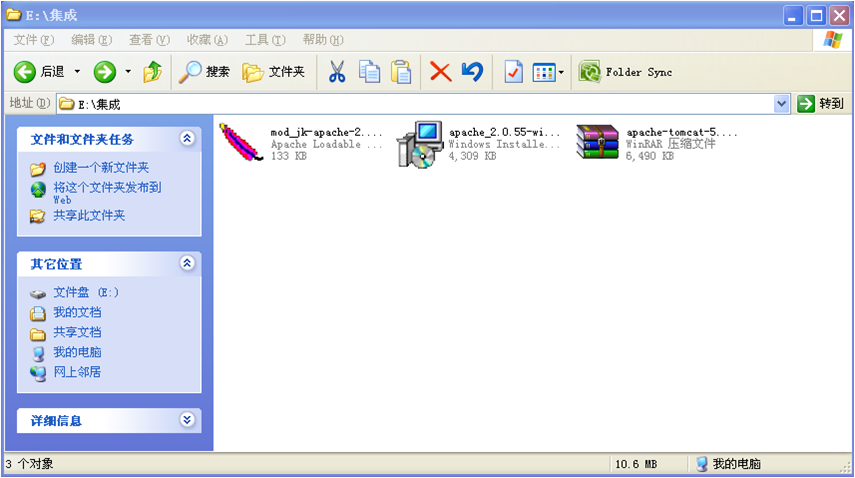Select the mod_jk-apache feather file icon

(x=241, y=143)
